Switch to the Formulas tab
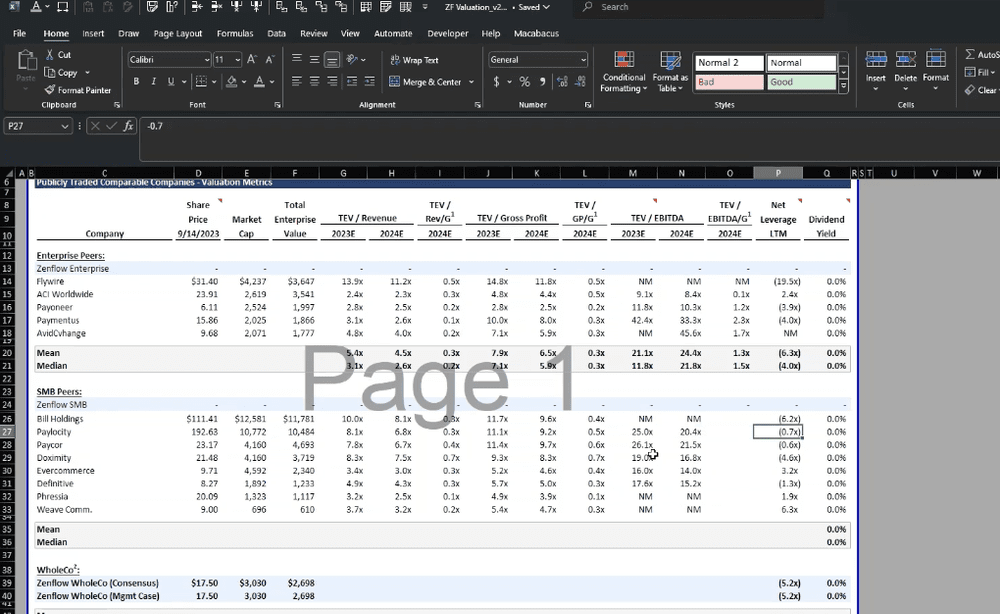 coord(235,33)
